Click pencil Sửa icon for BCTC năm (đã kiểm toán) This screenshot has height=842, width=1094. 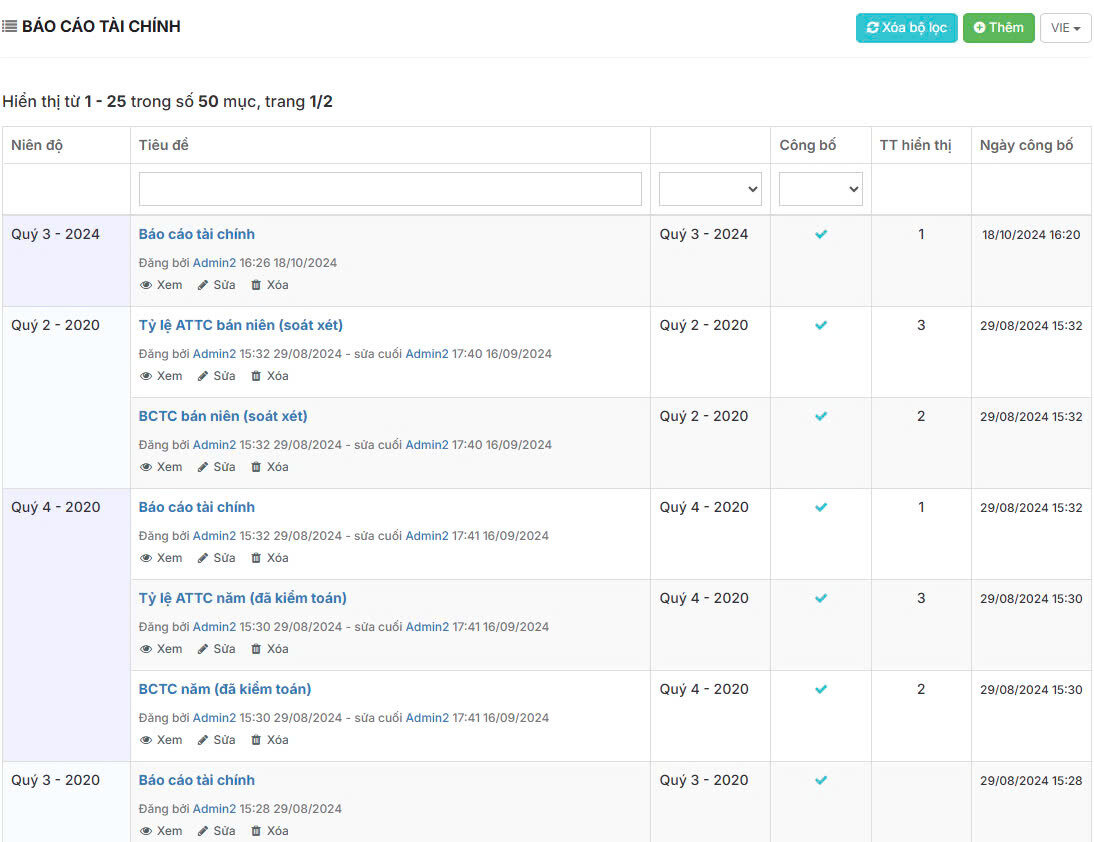(203, 740)
